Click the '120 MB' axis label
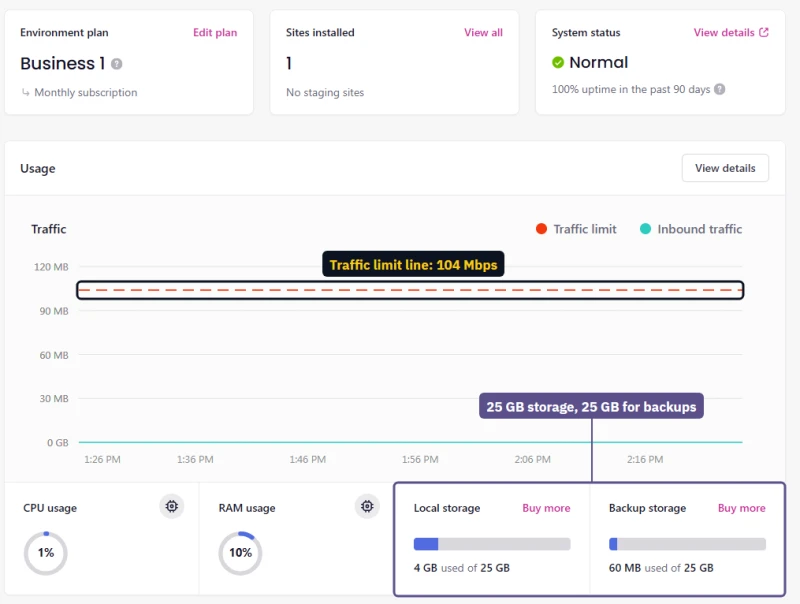This screenshot has height=604, width=800. click(x=51, y=267)
